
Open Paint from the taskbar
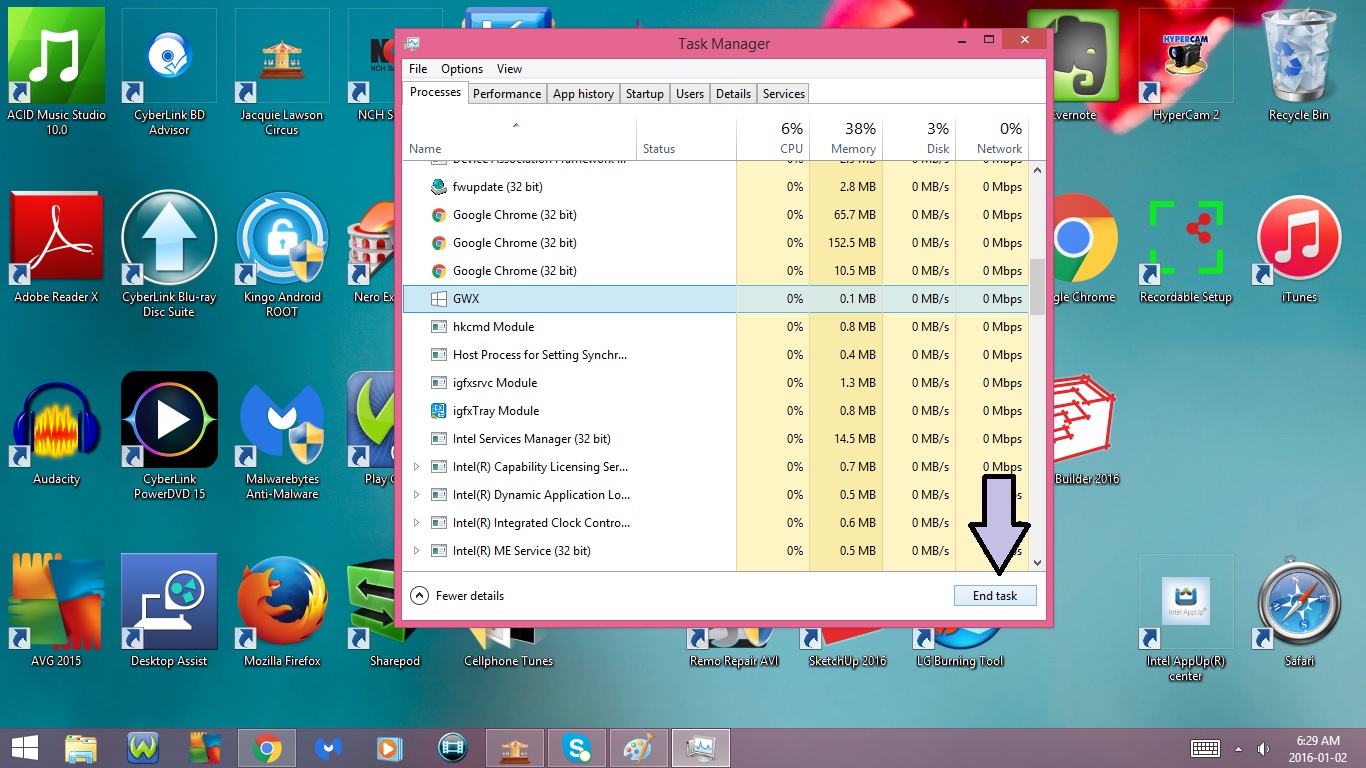coord(638,747)
